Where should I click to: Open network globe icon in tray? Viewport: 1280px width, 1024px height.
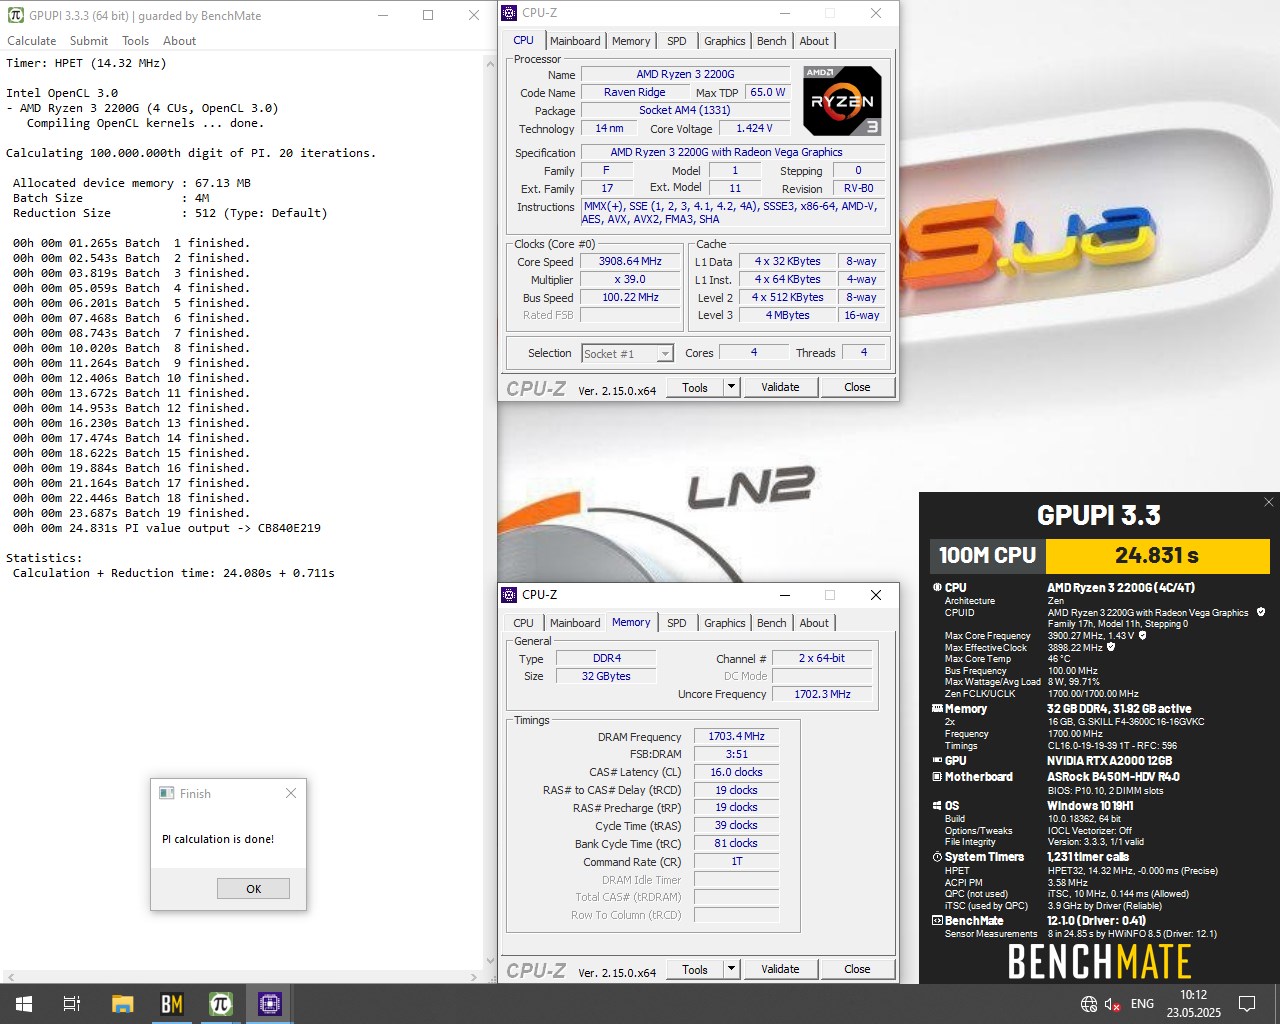[x=1089, y=1004]
